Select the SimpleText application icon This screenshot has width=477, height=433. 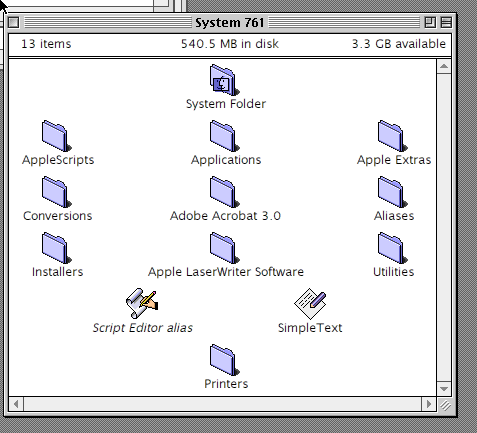pos(310,303)
